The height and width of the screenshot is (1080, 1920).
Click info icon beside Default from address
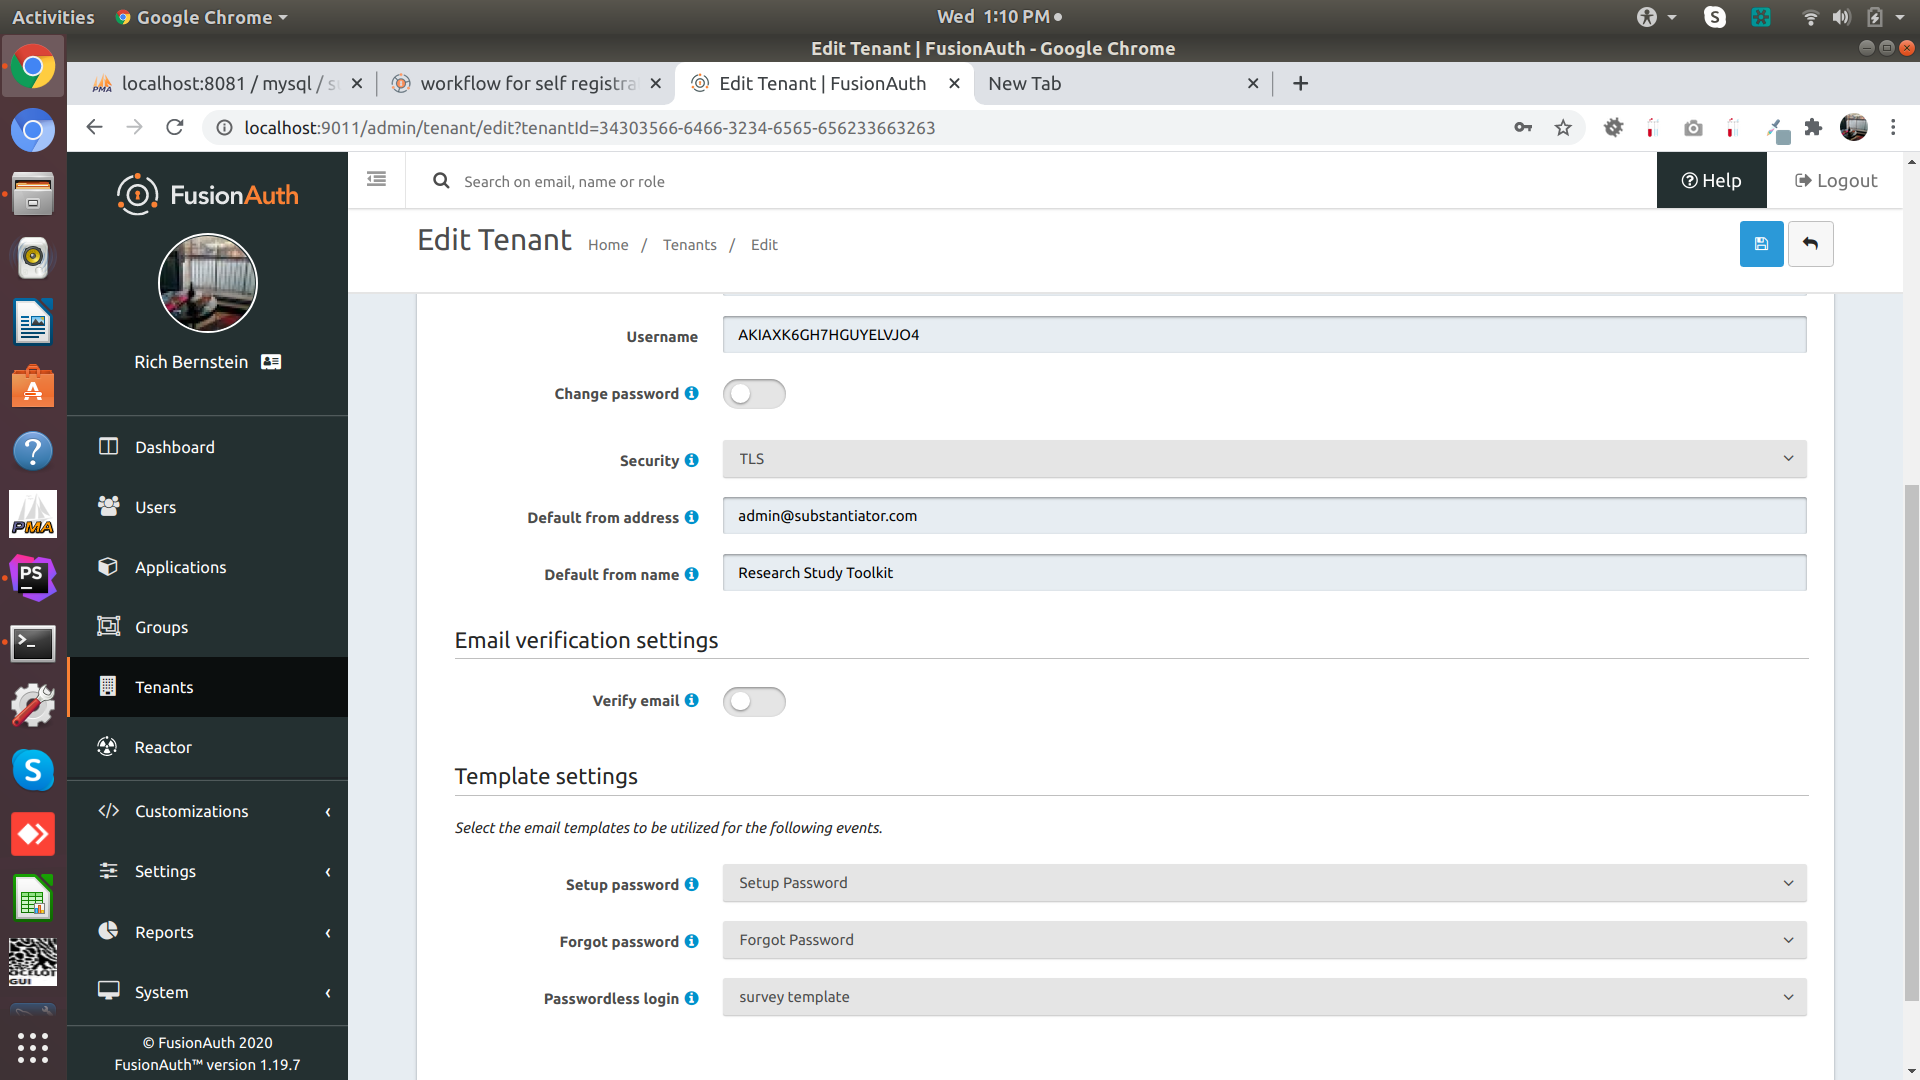pos(691,517)
